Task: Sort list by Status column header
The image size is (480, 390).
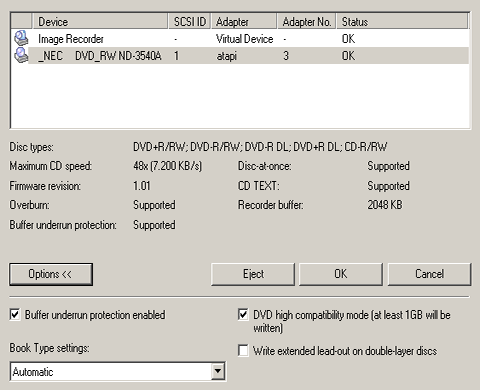Action: click(x=402, y=22)
